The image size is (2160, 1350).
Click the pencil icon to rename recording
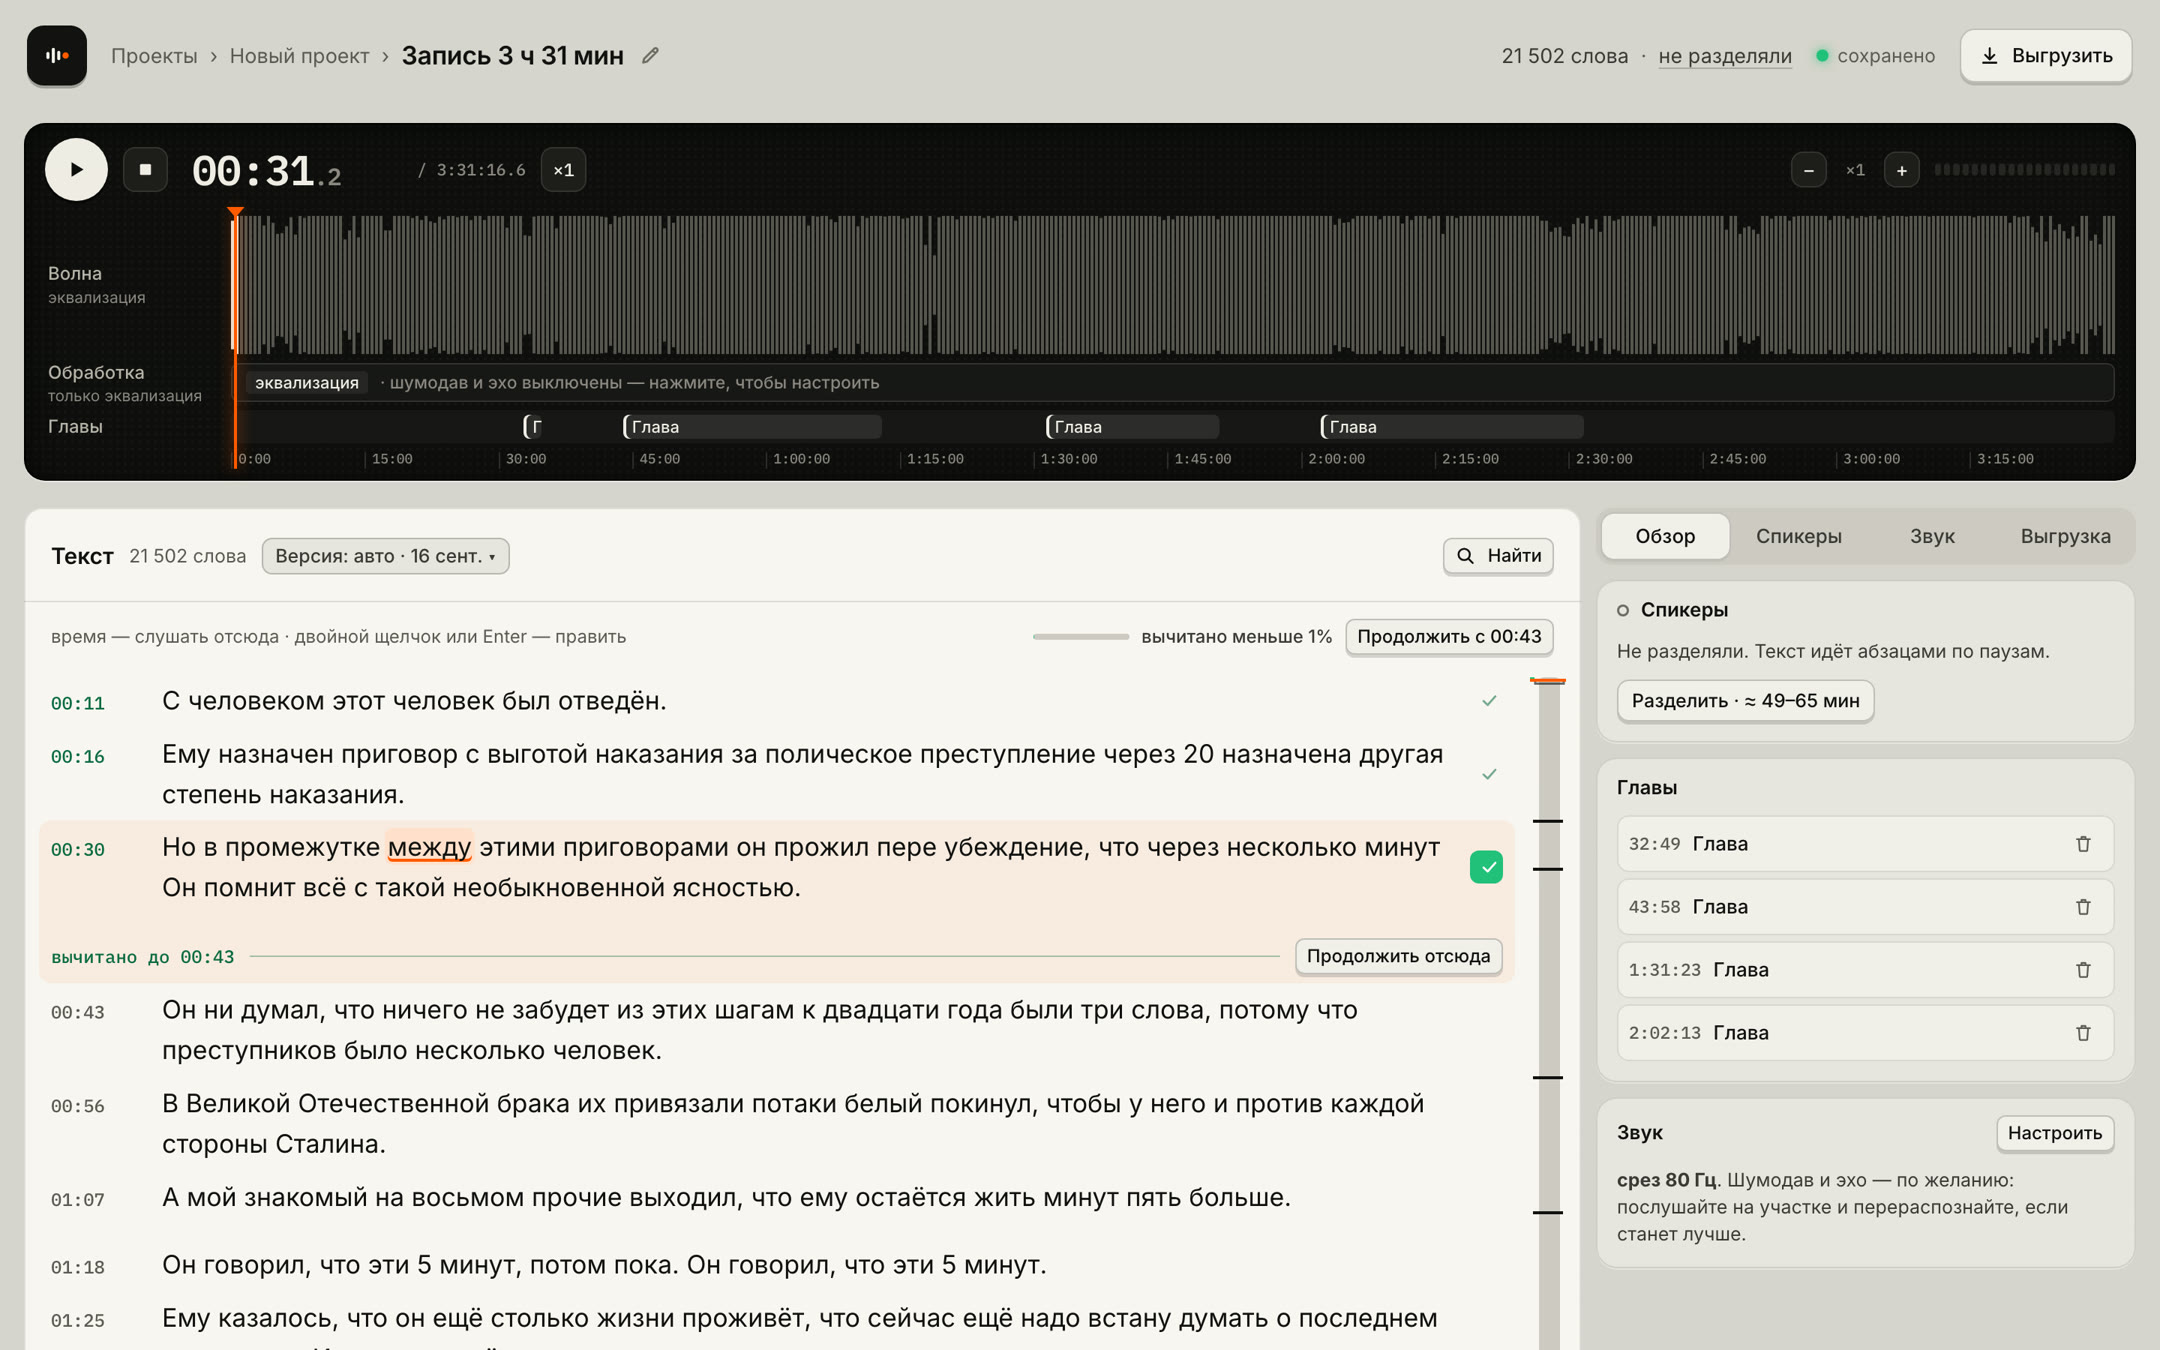pos(650,56)
